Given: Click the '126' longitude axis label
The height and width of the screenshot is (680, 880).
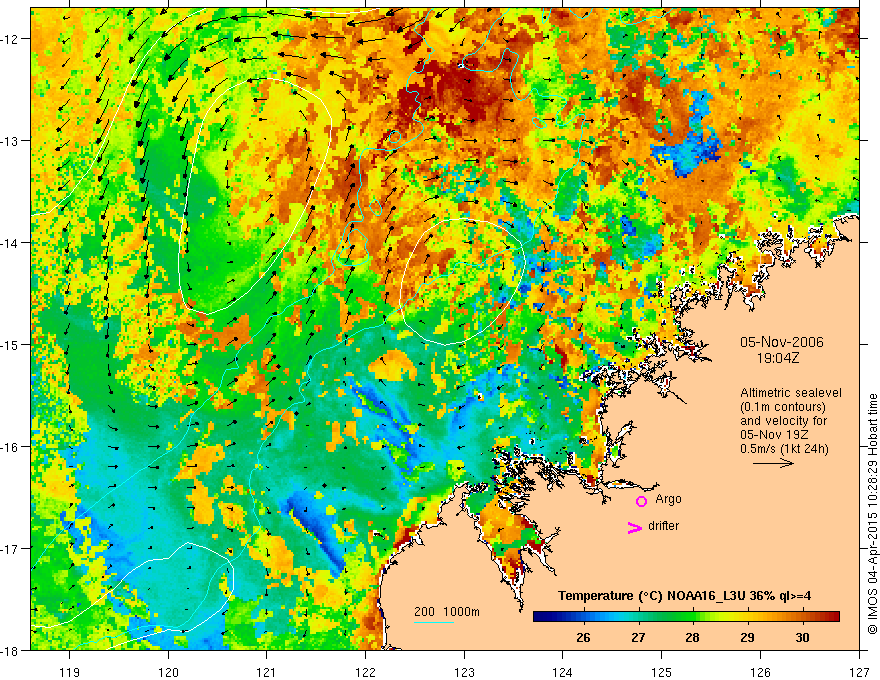Looking at the screenshot, I should (x=760, y=672).
